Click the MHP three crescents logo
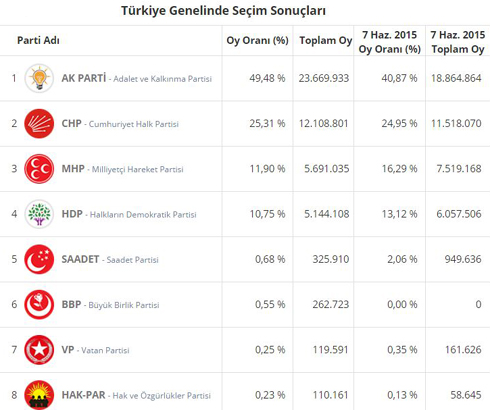 [39, 169]
